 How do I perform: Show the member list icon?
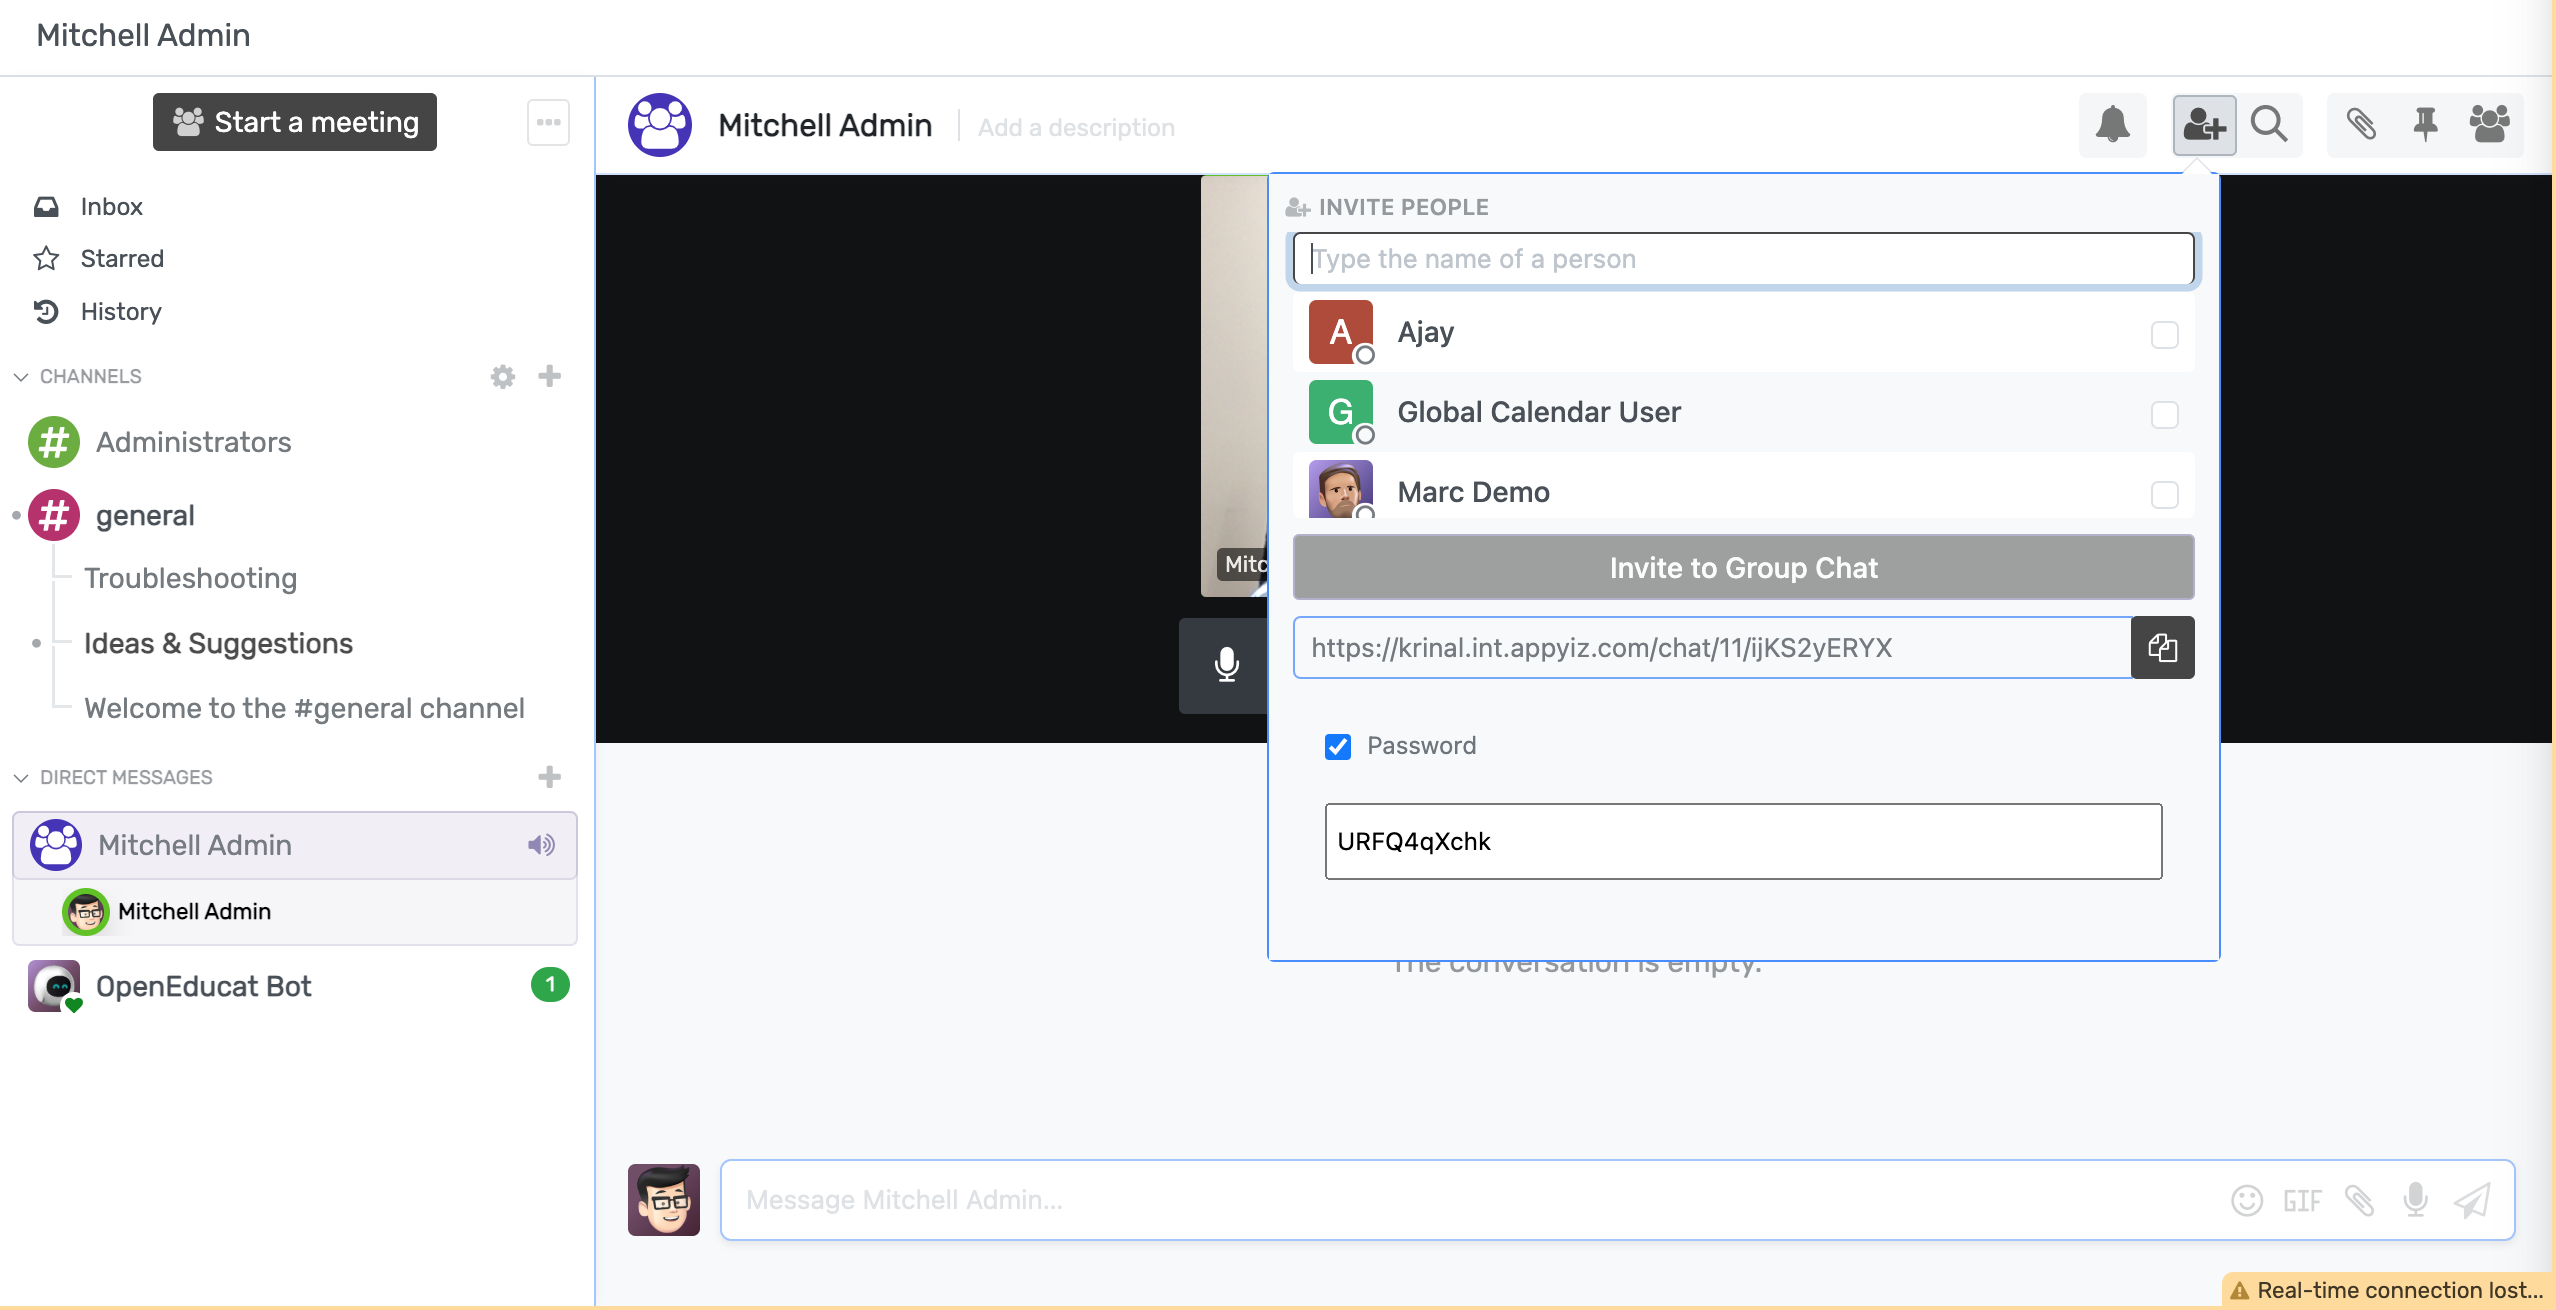pyautogui.click(x=2489, y=125)
